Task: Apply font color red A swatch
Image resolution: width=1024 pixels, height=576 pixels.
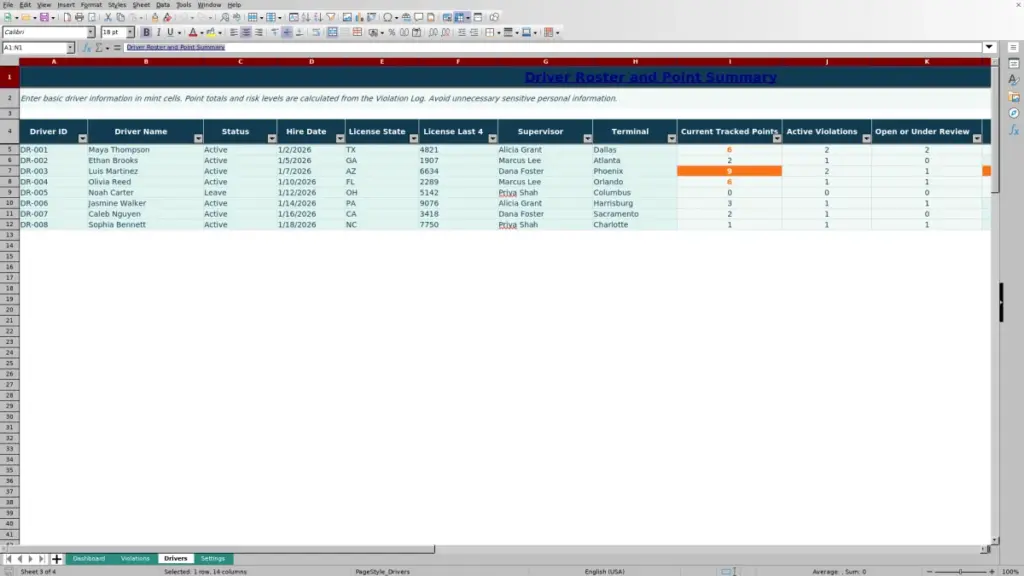Action: click(193, 33)
